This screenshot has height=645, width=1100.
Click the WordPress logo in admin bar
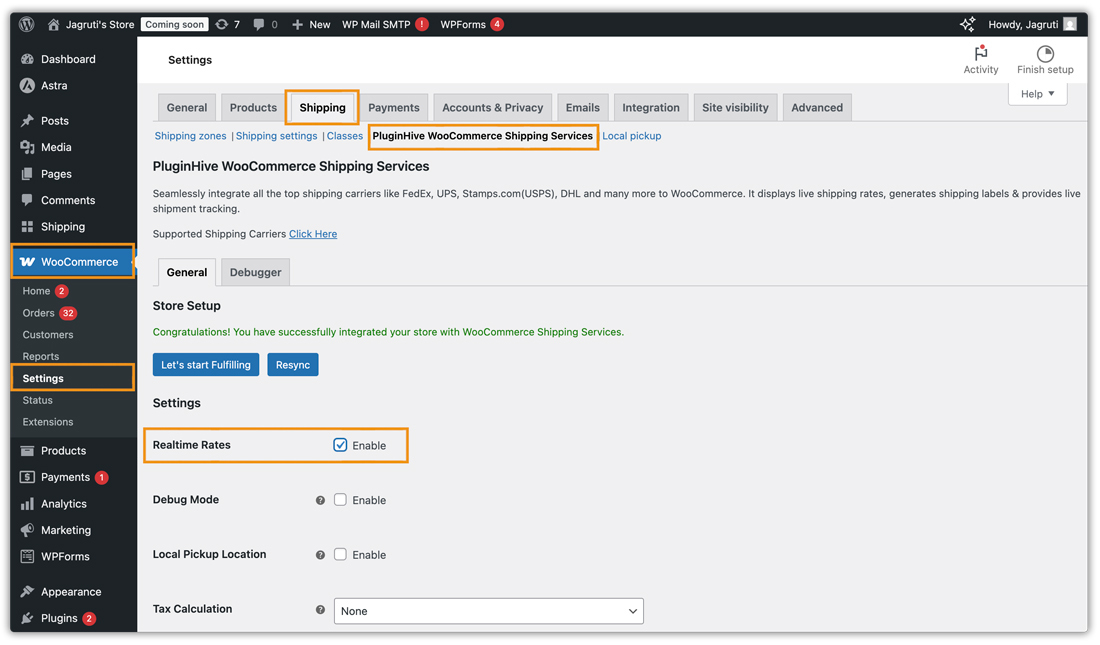click(x=27, y=24)
